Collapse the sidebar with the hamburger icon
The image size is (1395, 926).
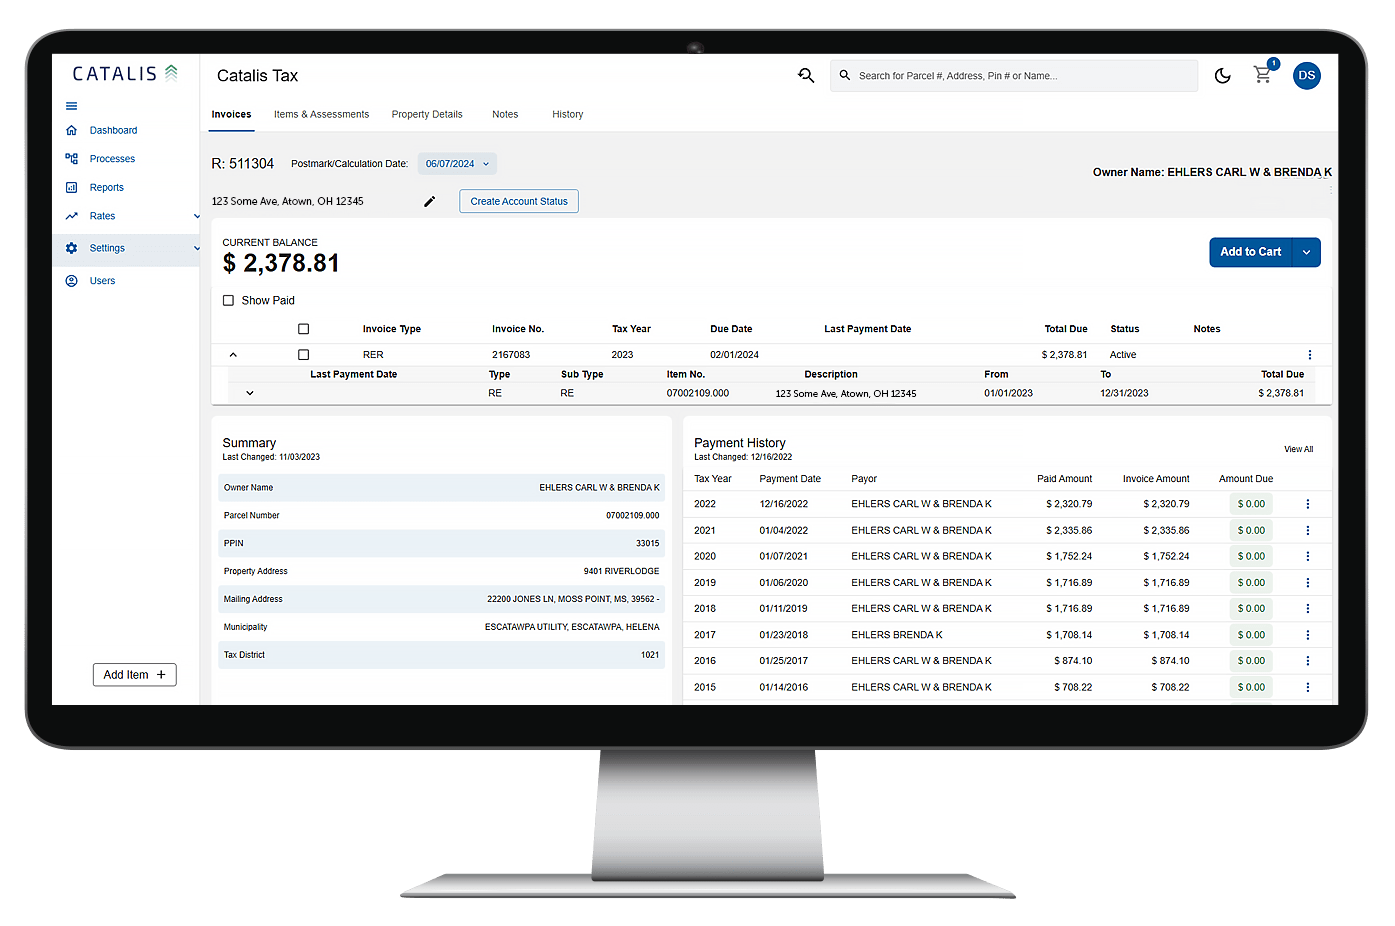click(x=70, y=105)
